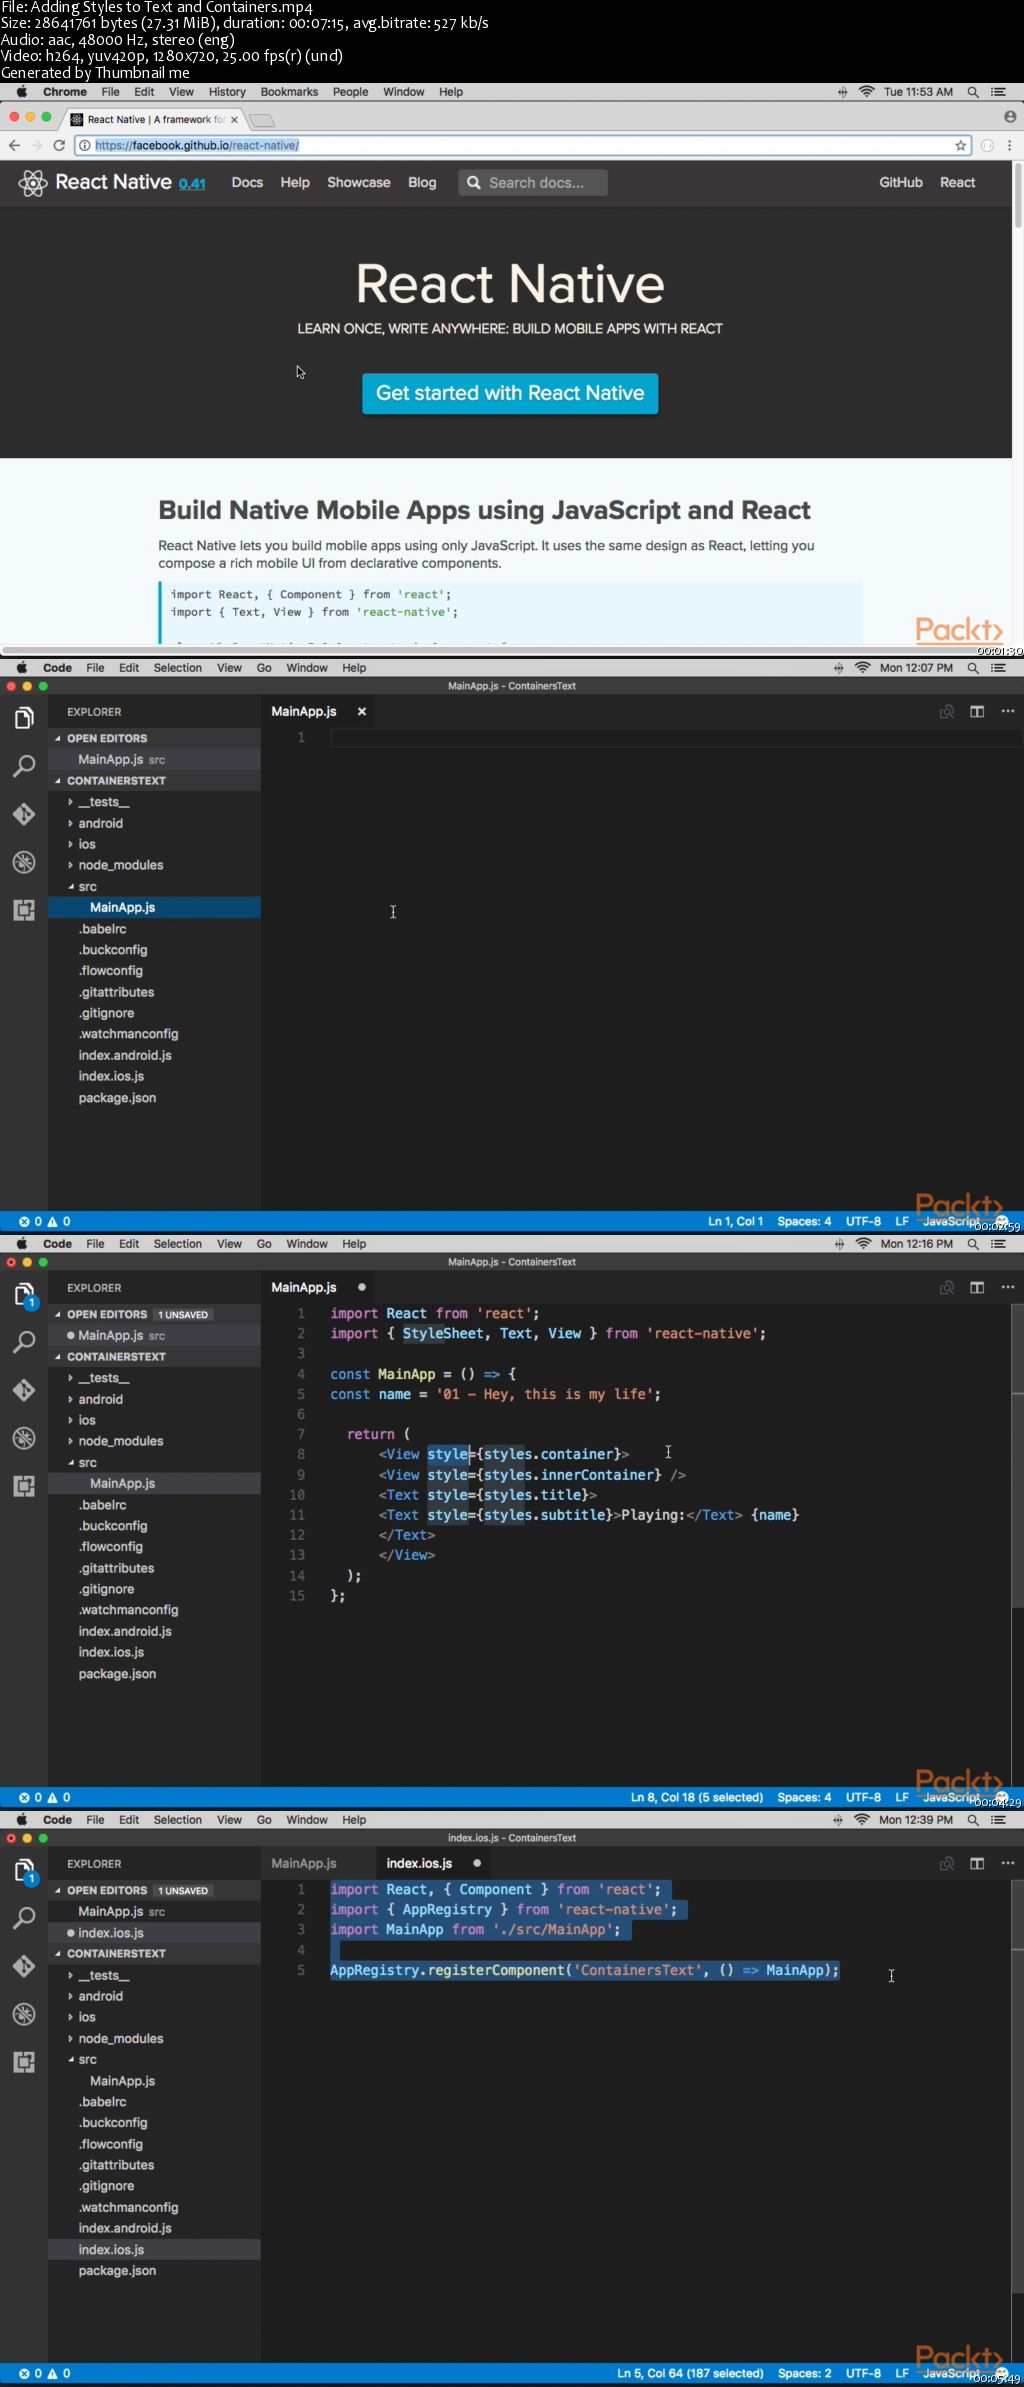The width and height of the screenshot is (1024, 2387).
Task: Open the Docs link on React Native site
Action: [247, 183]
